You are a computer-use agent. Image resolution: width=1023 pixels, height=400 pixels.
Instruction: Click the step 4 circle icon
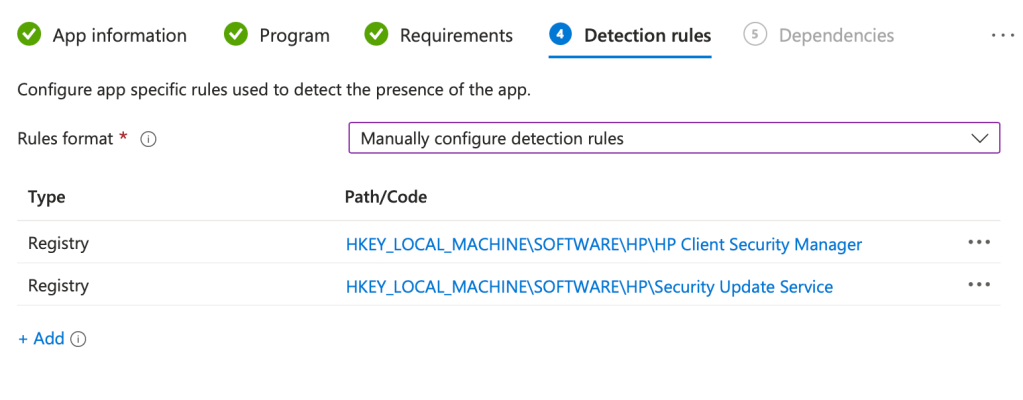(x=560, y=35)
